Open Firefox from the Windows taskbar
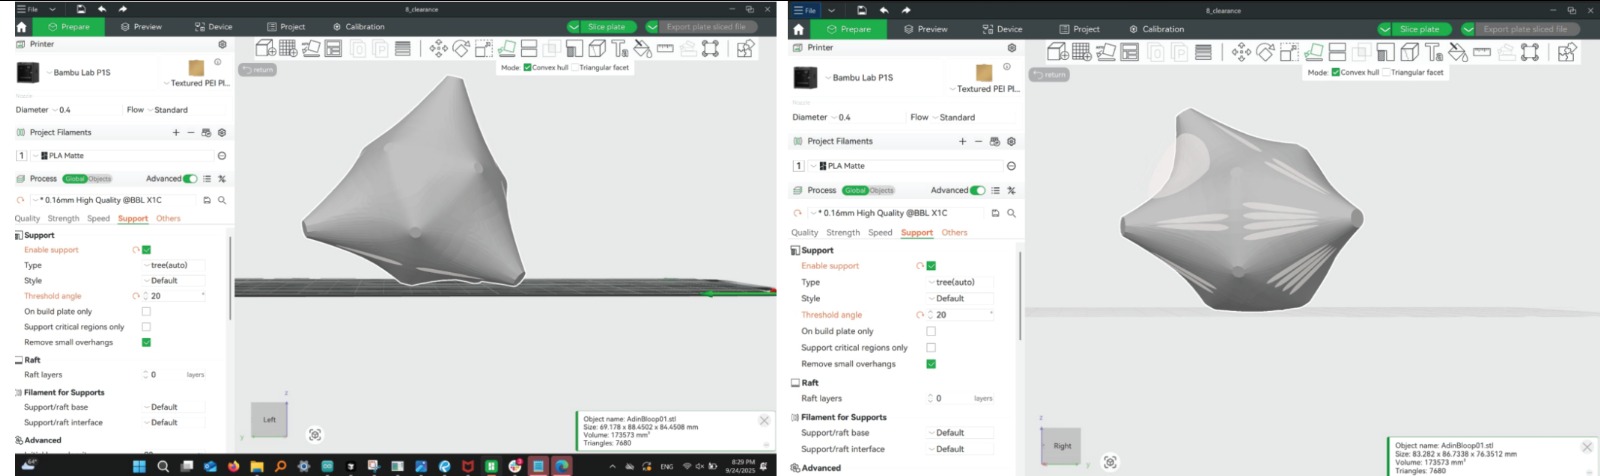Viewport: 1600px width, 476px height. point(233,466)
